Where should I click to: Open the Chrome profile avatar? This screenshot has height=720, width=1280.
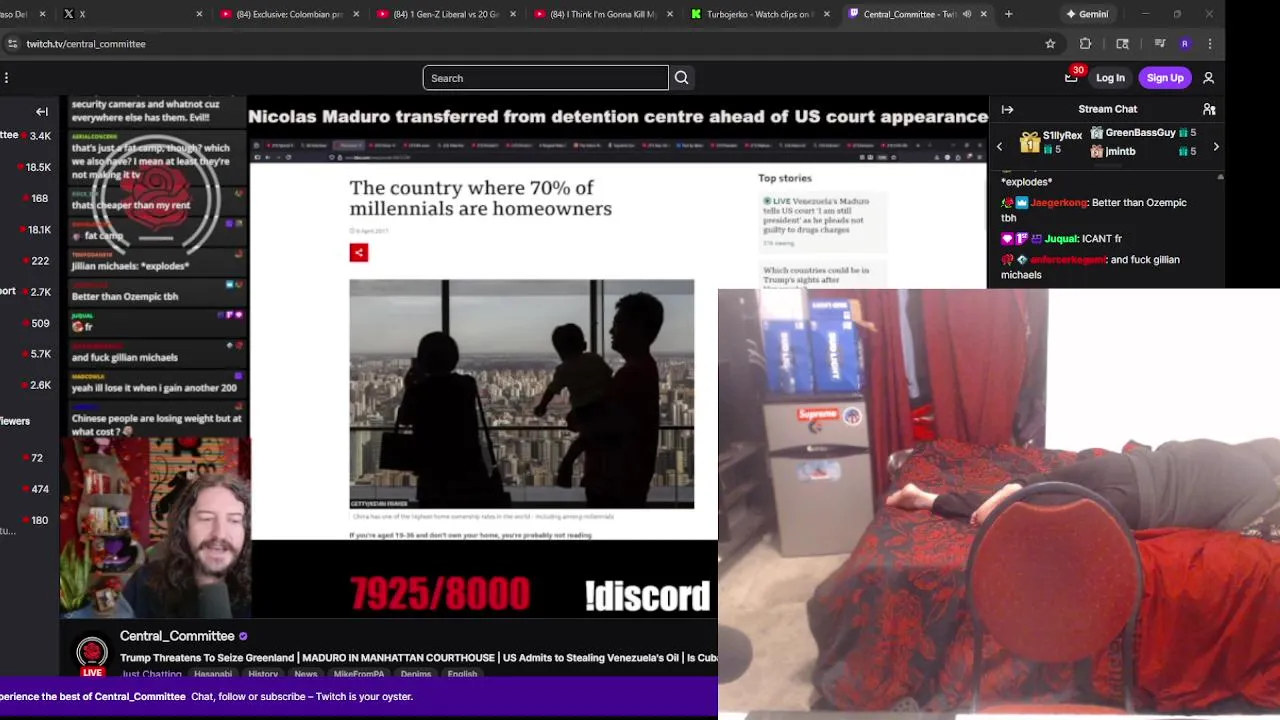click(x=1185, y=44)
